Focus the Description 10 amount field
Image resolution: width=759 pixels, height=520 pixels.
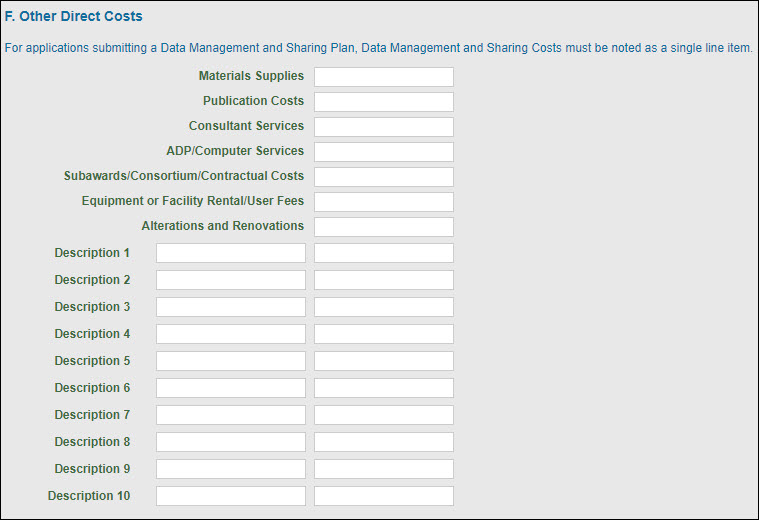coord(383,496)
